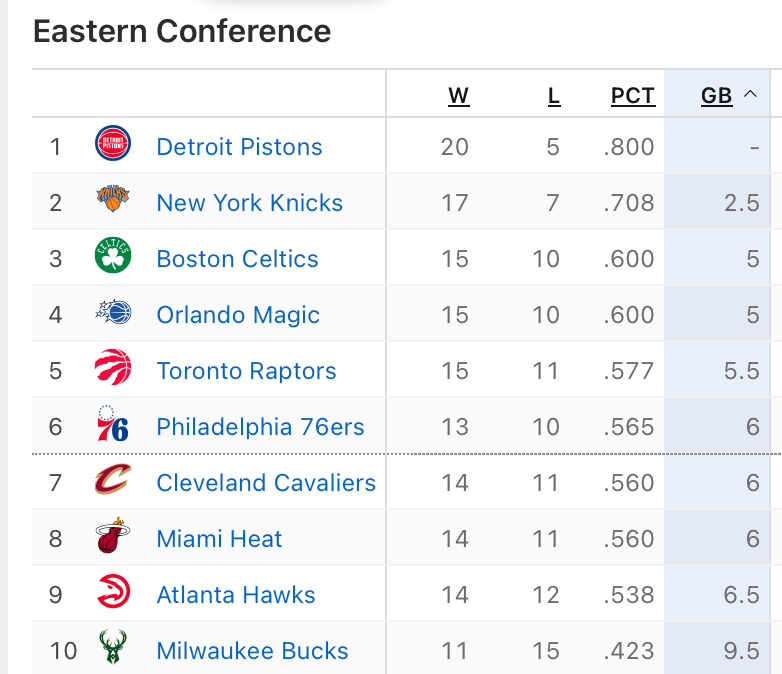Image resolution: width=782 pixels, height=674 pixels.
Task: Open the New York Knicks link
Action: point(249,203)
